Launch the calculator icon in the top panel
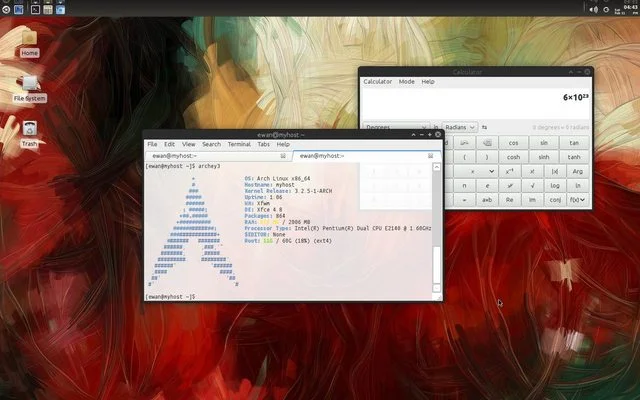This screenshot has height=400, width=640. (x=48, y=9)
